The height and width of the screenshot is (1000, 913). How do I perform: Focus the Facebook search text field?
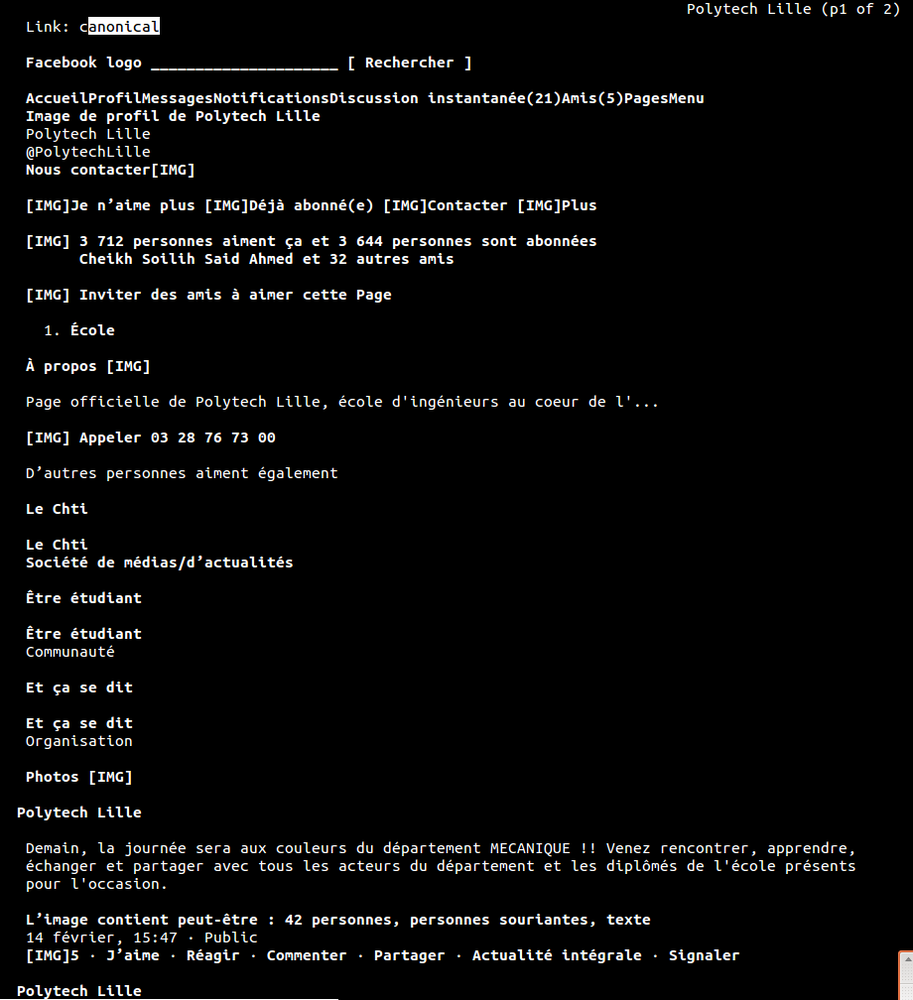tap(244, 63)
